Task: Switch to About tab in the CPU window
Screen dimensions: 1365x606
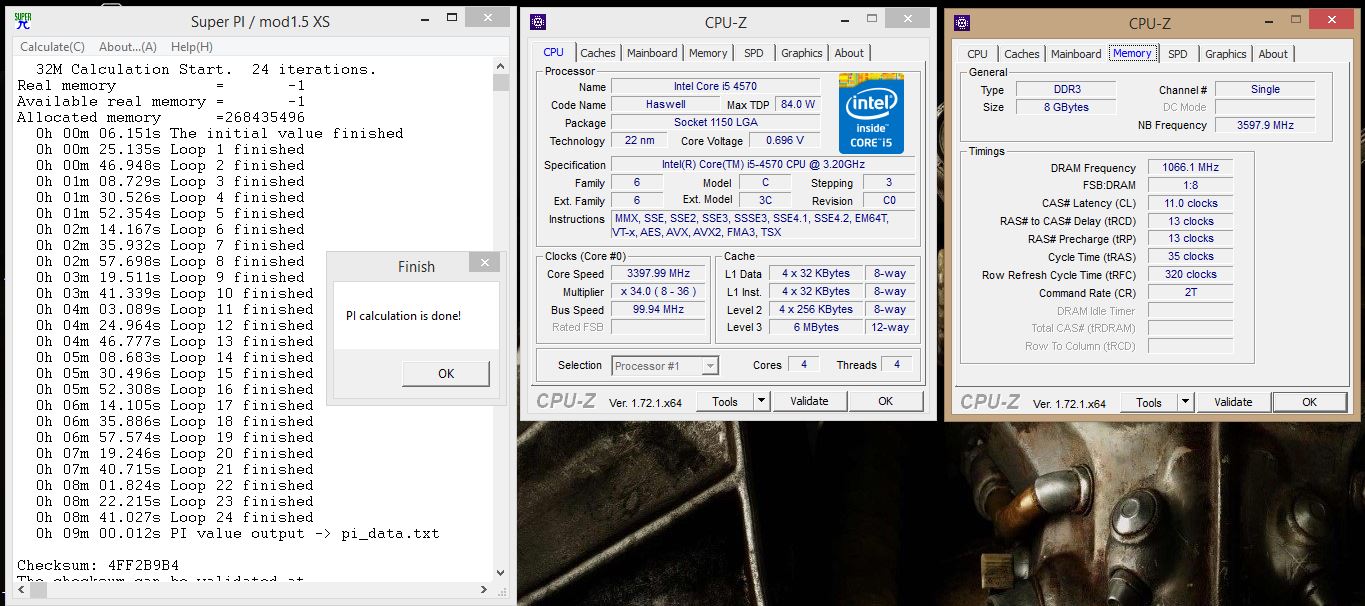Action: coord(849,53)
